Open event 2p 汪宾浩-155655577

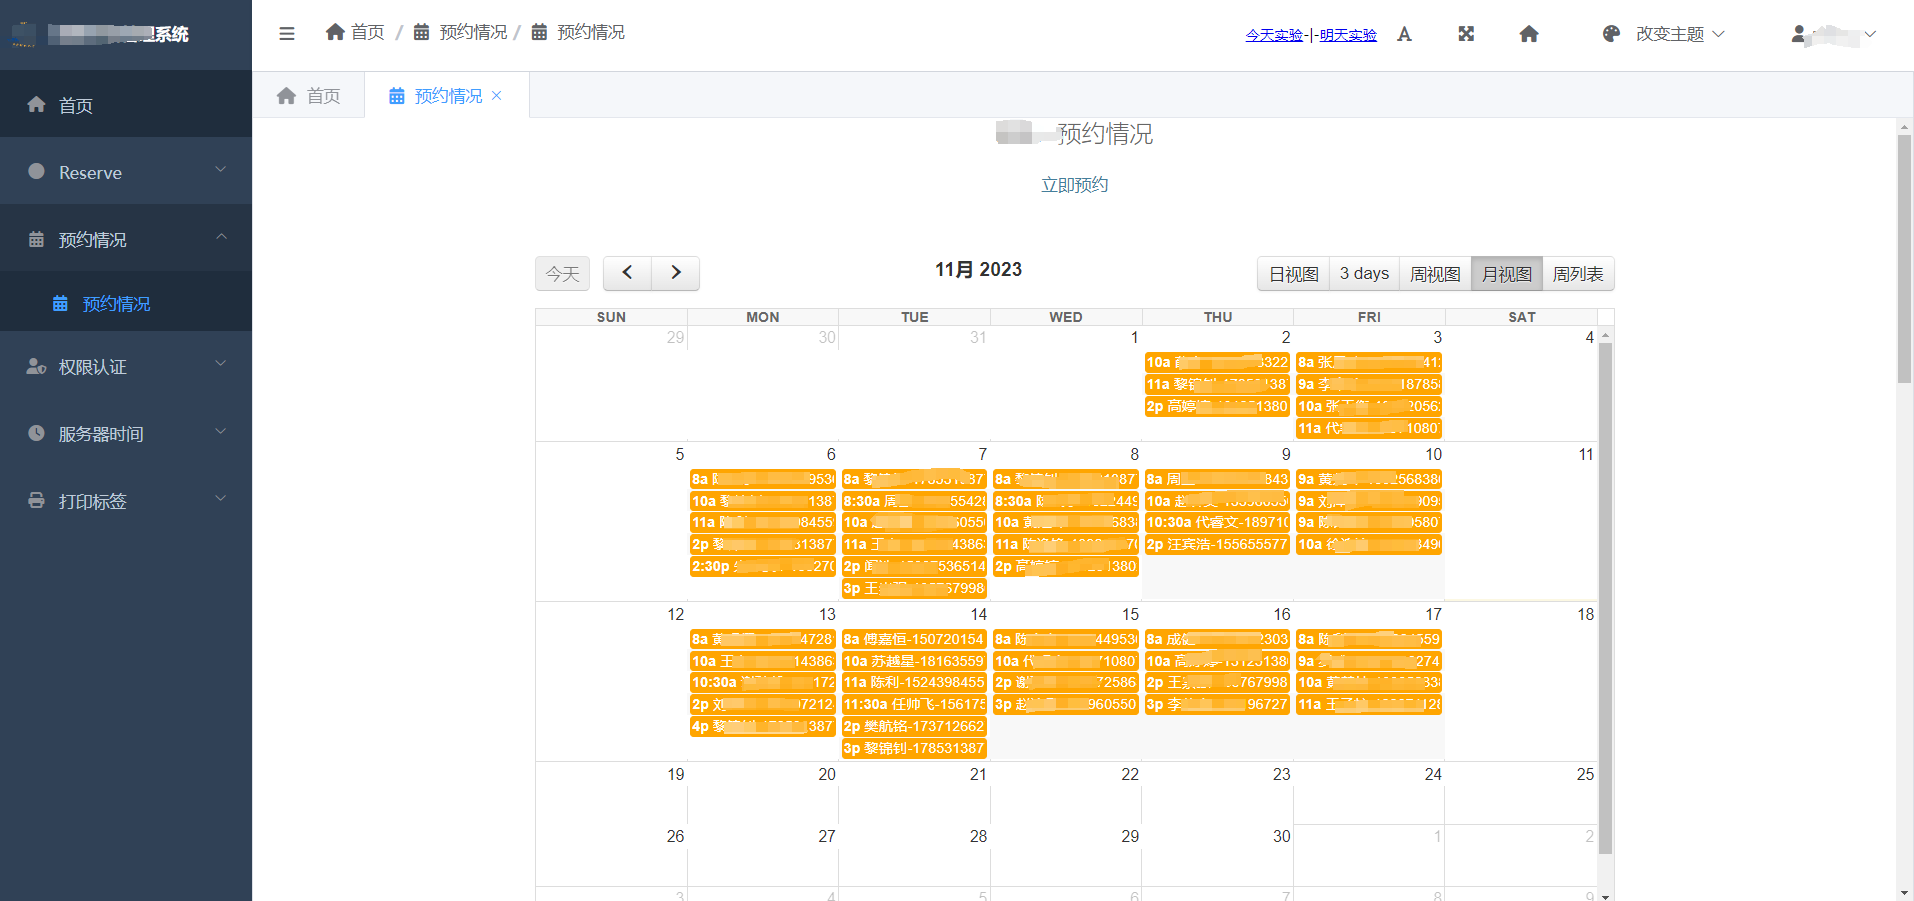pyautogui.click(x=1217, y=544)
